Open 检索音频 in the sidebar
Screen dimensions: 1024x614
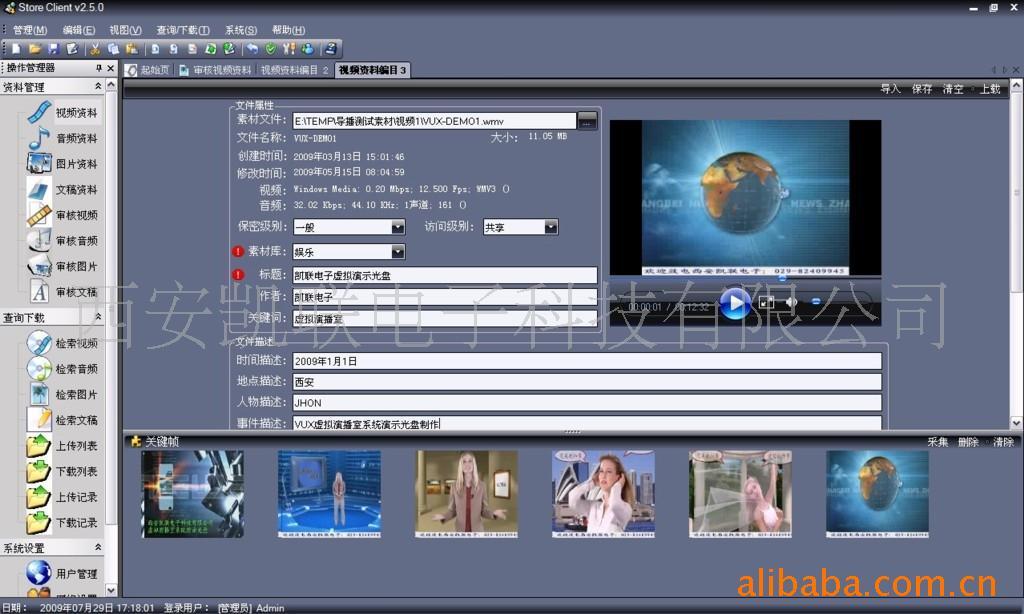point(63,368)
